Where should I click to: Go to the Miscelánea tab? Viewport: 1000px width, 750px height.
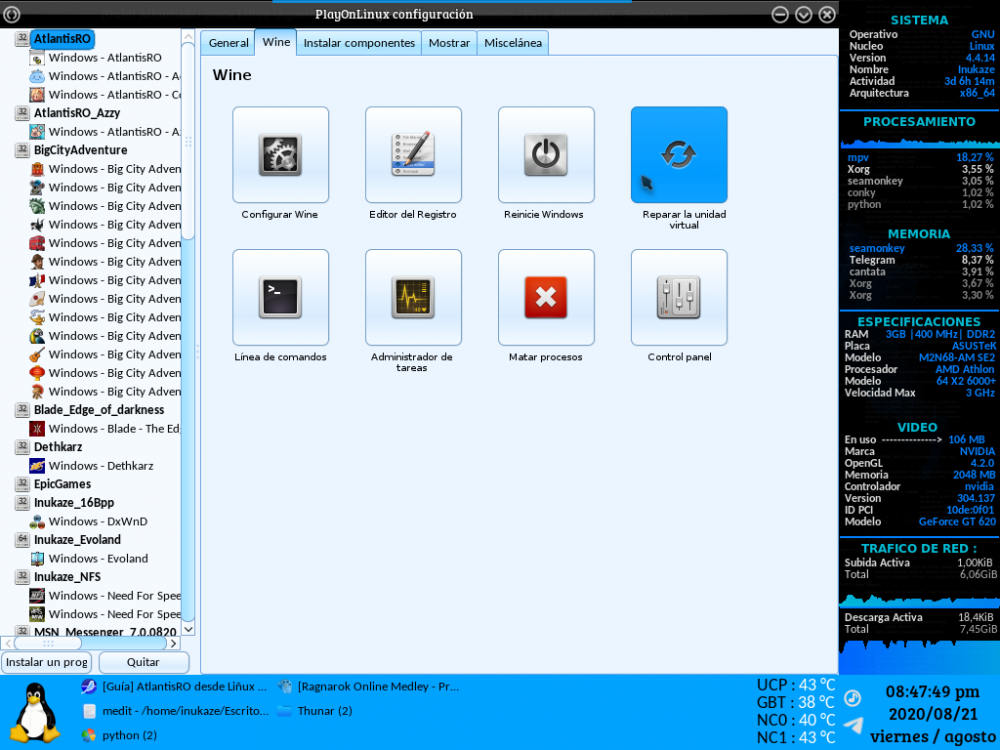513,43
